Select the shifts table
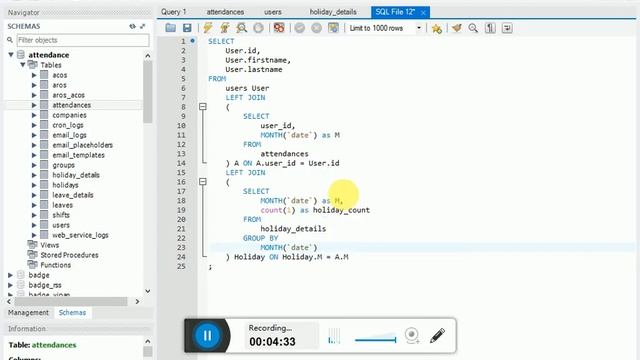This screenshot has width=640, height=360. [x=61, y=215]
